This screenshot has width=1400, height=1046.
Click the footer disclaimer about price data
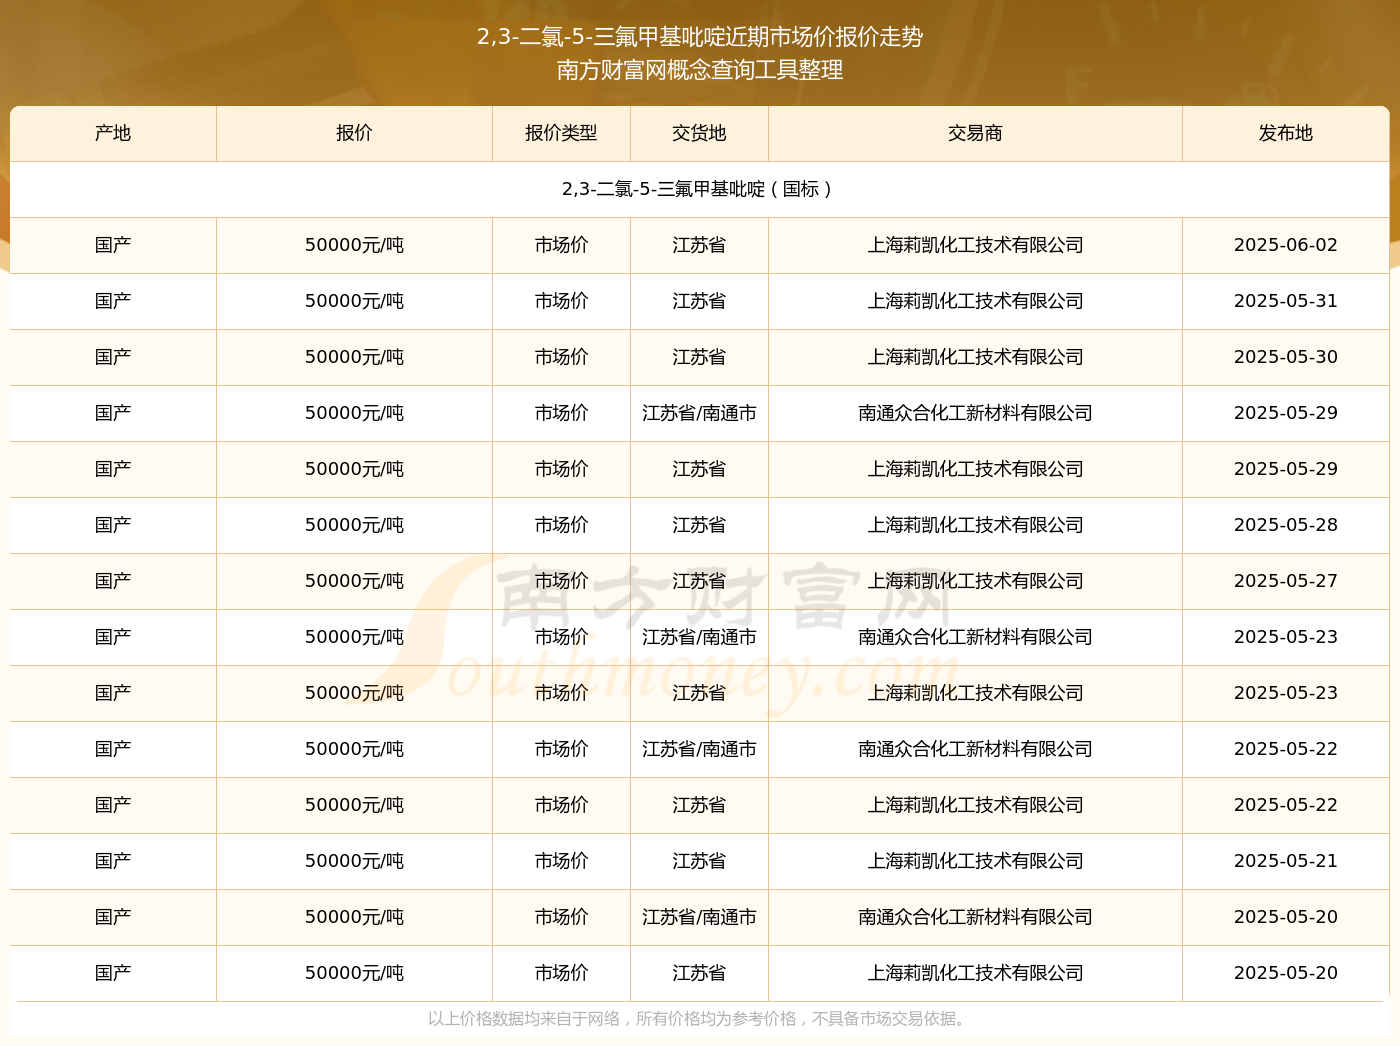tap(698, 1019)
